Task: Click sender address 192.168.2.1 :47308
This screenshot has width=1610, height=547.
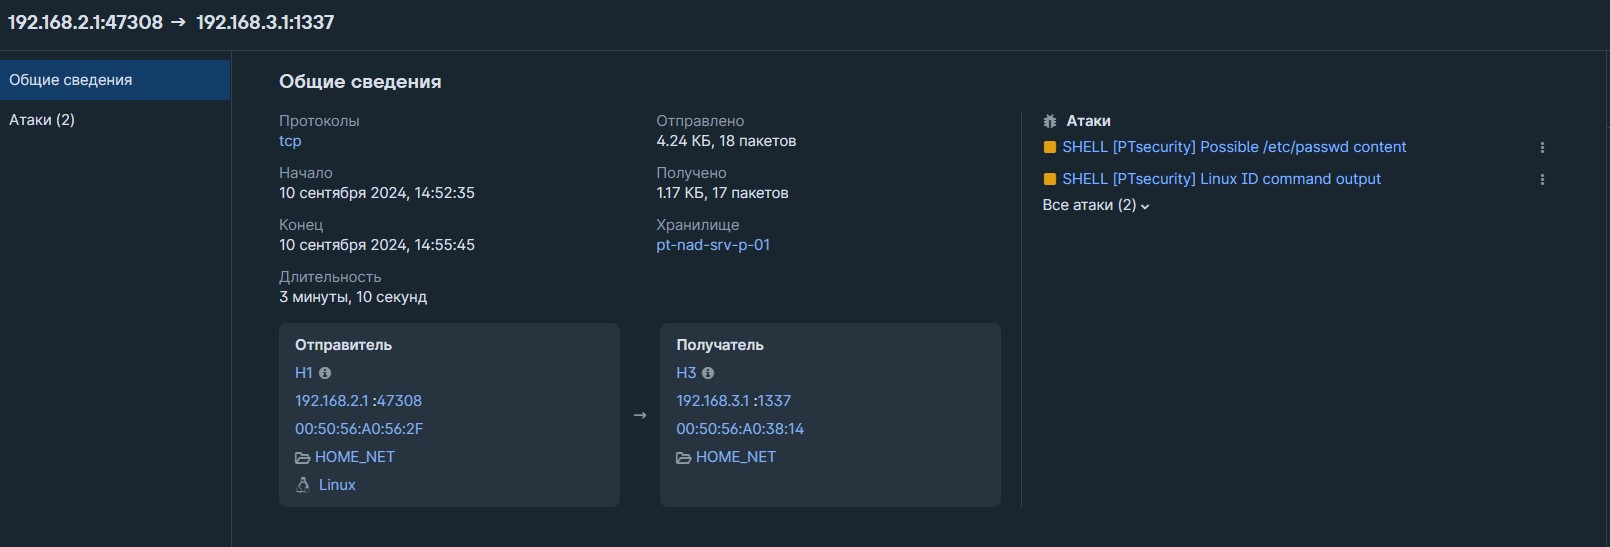Action: pos(358,401)
